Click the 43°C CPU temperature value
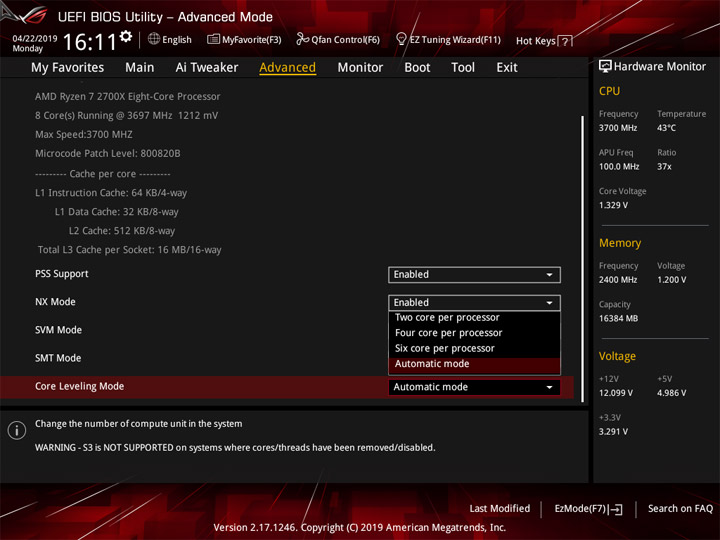This screenshot has width=720, height=540. click(666, 128)
